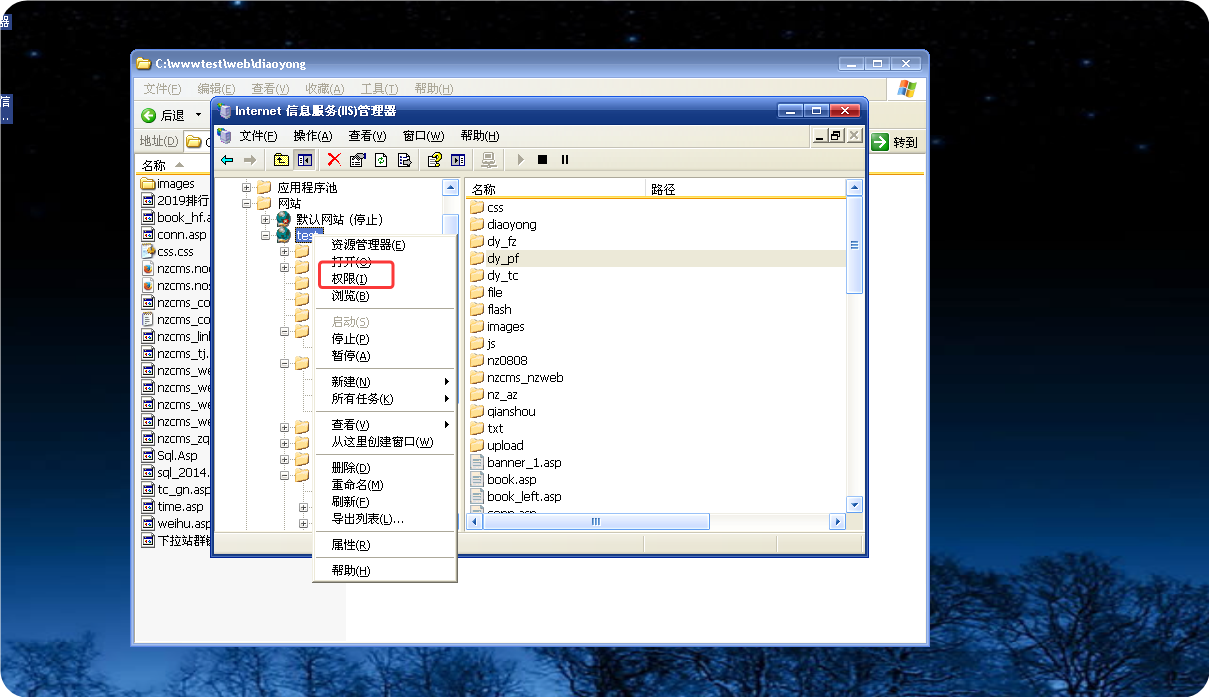Expand the 应用程序池 tree node
Viewport: 1209px width, 697px height.
247,187
